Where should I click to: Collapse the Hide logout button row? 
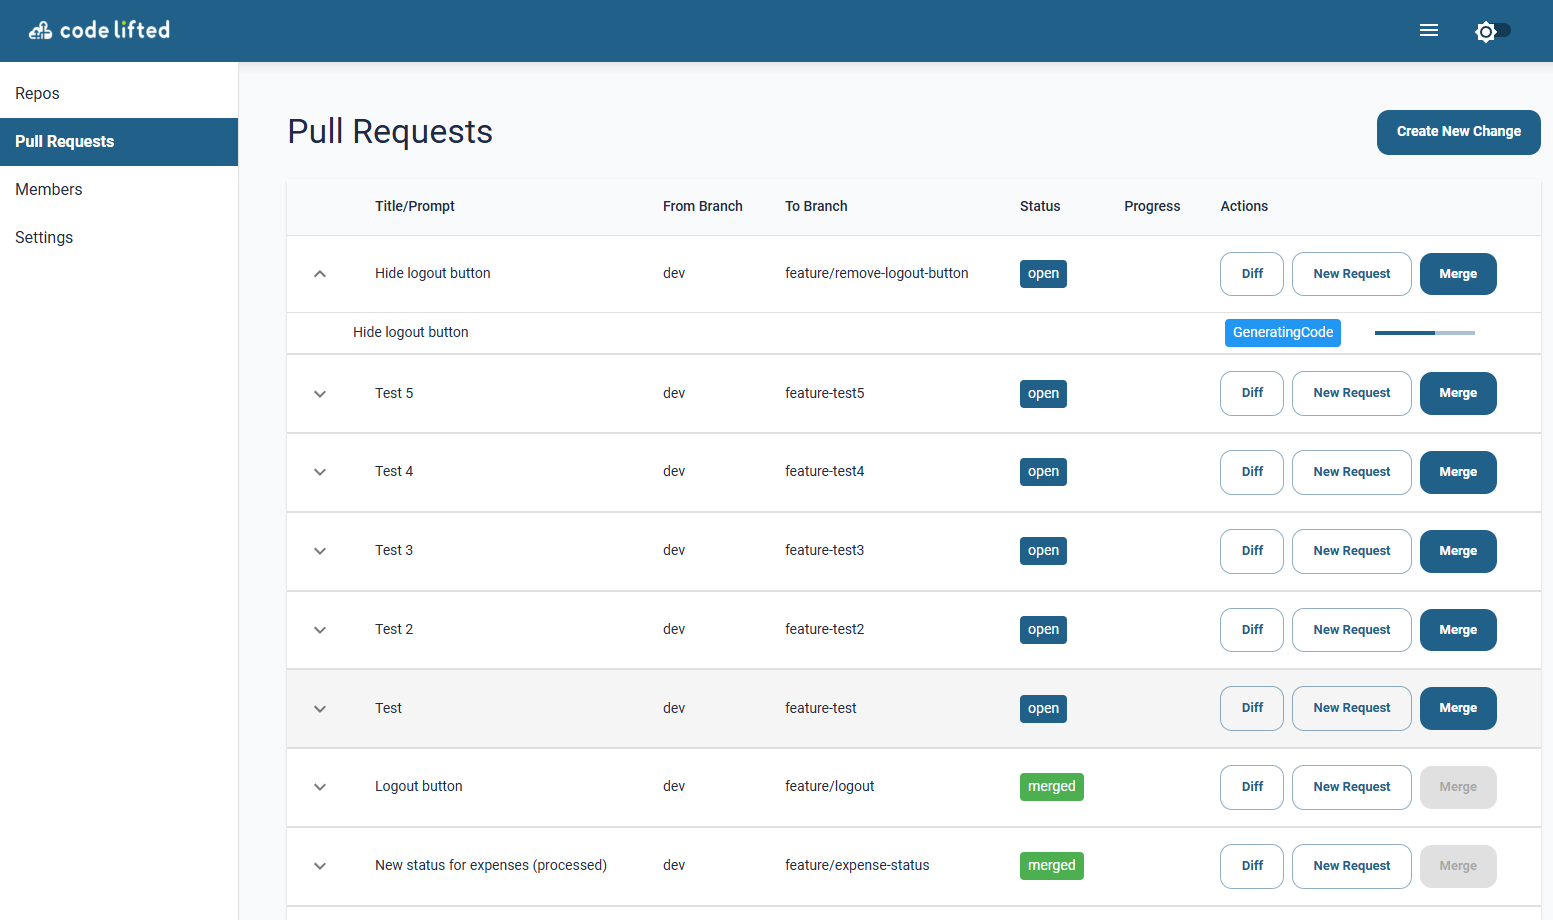(320, 274)
